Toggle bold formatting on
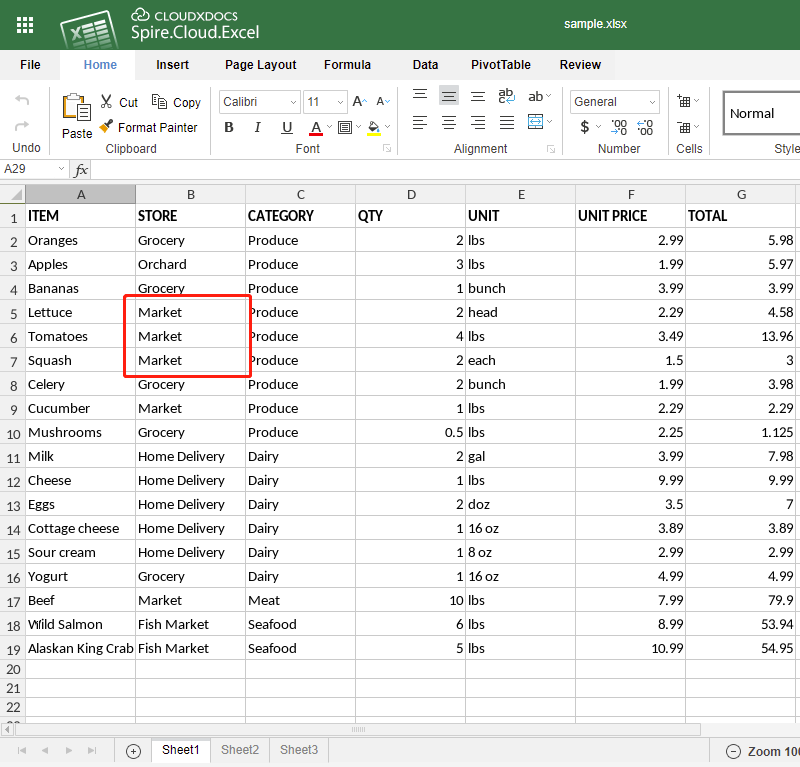 228,128
